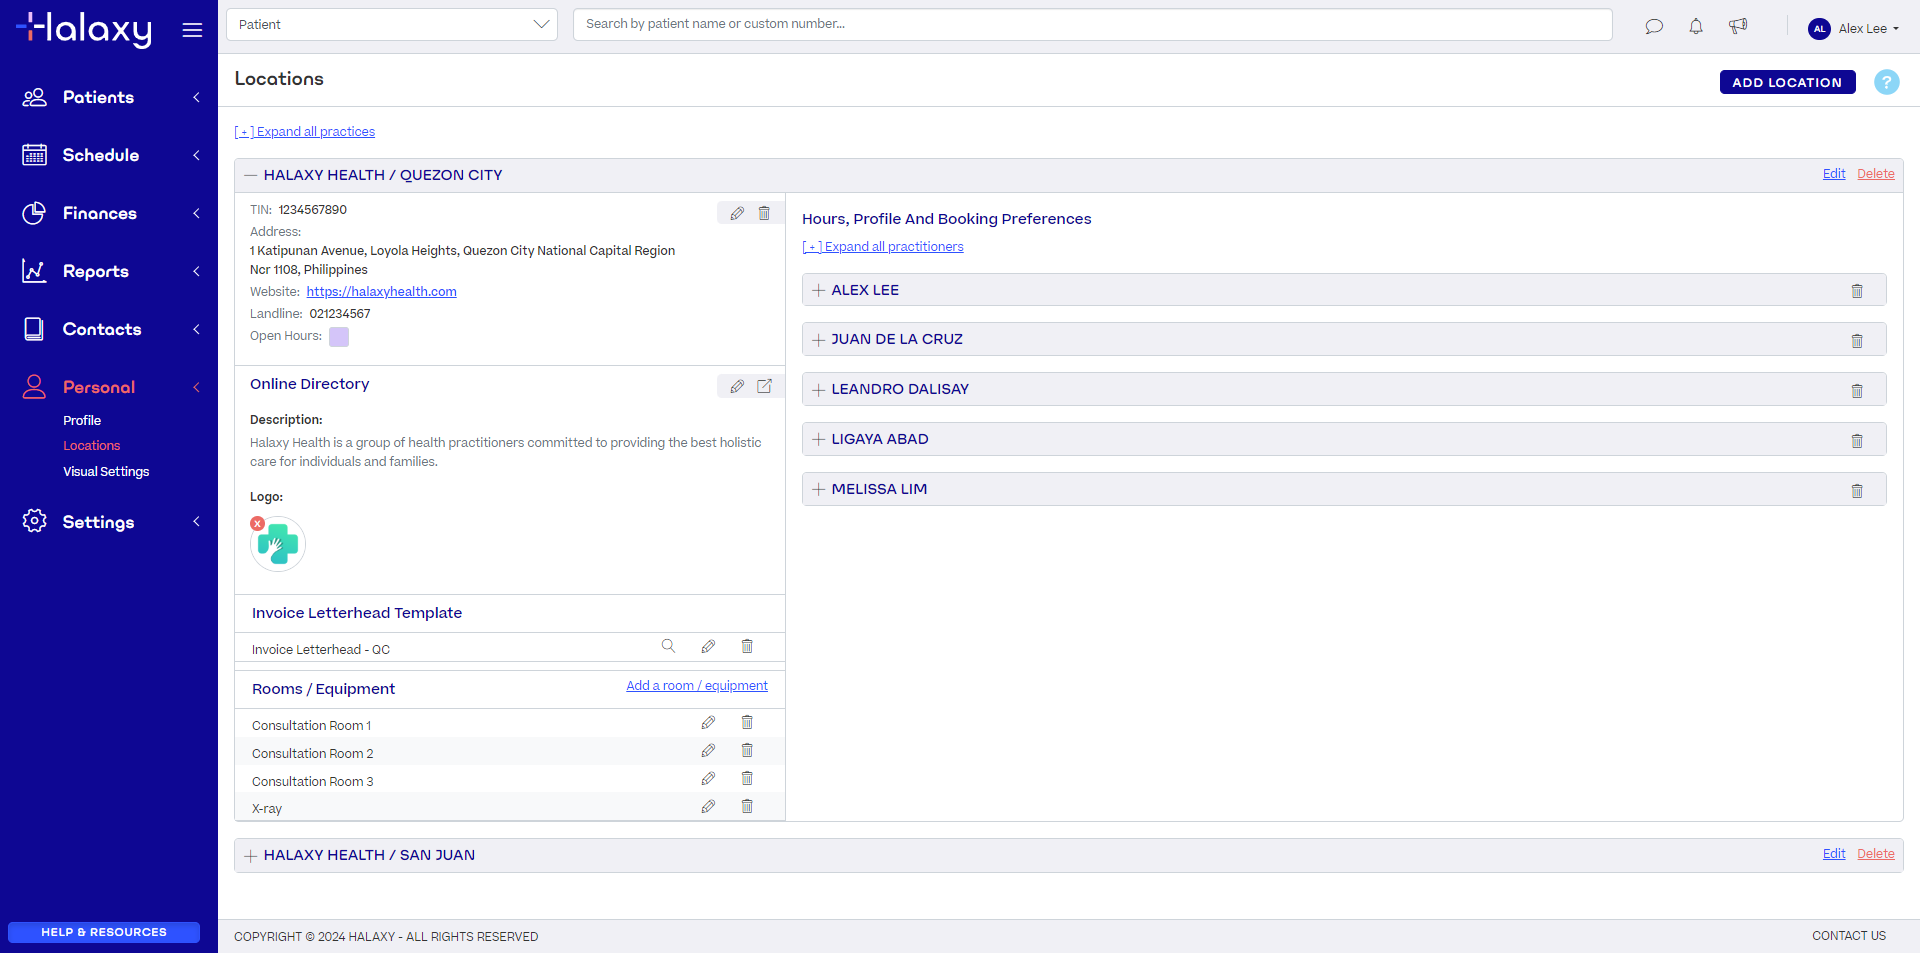The image size is (1920, 953).
Task: Remove practitioner Leandro Dalisay
Action: [x=1857, y=391]
